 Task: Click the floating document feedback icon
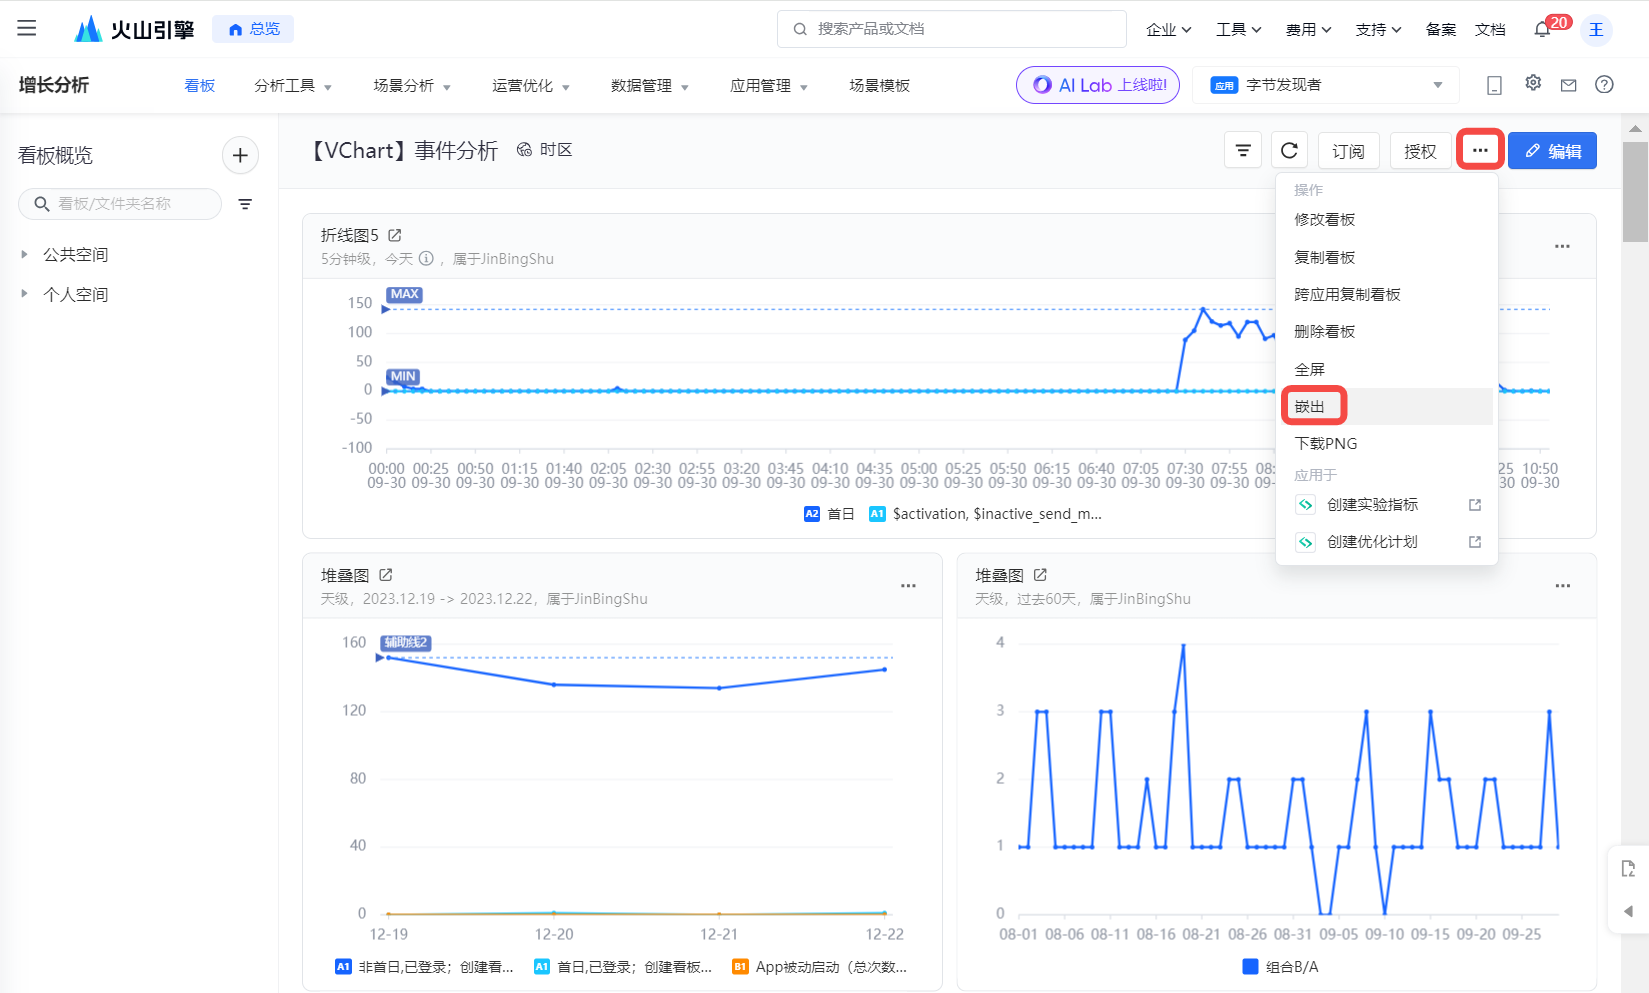point(1628,868)
